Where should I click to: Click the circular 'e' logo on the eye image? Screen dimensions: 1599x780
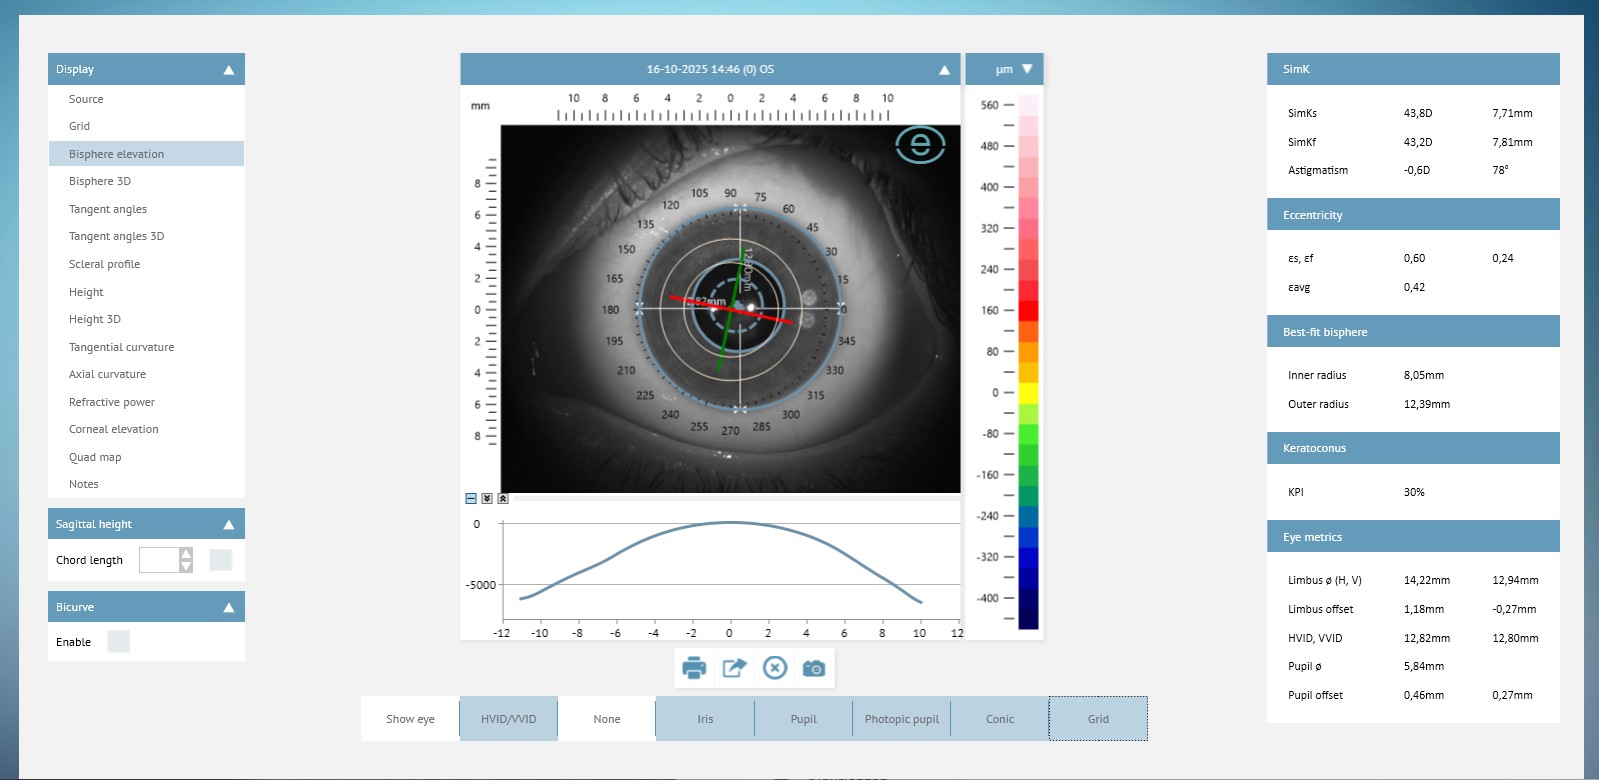tap(920, 145)
